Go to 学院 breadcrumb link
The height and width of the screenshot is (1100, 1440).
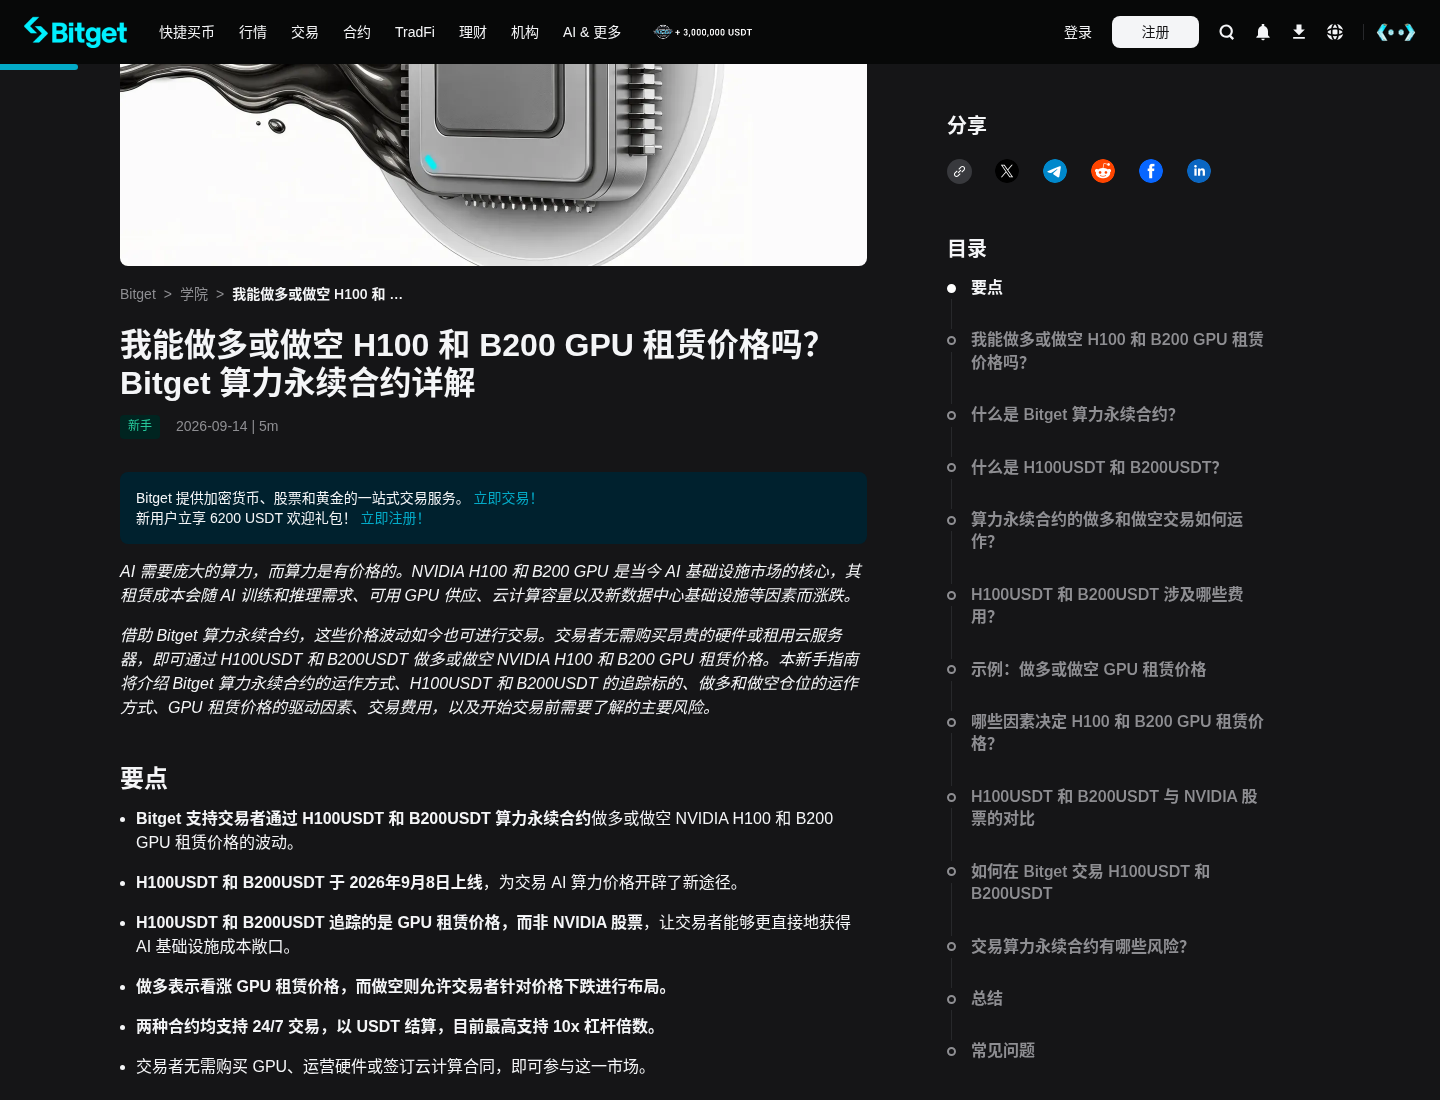click(x=194, y=294)
